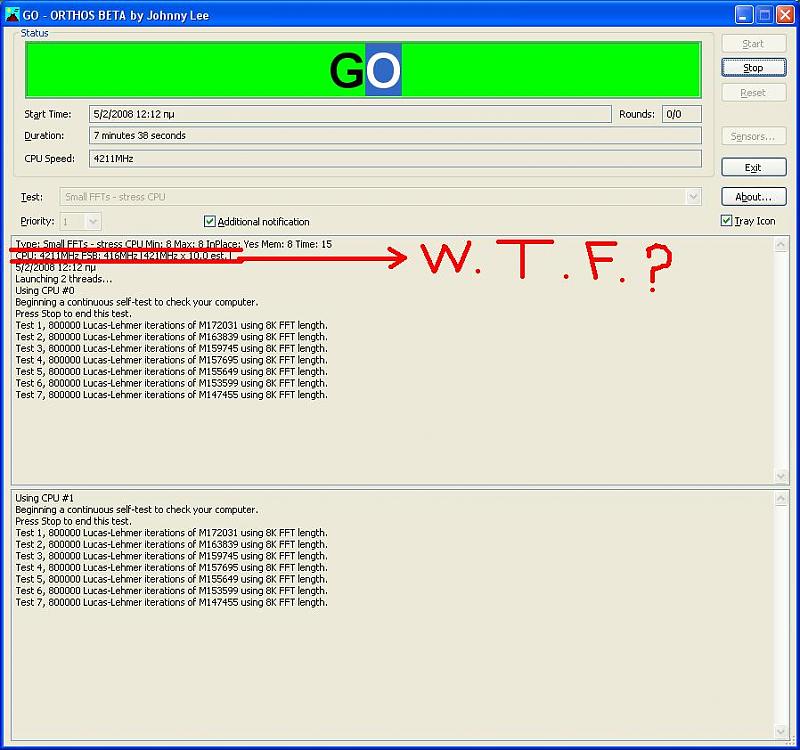
Task: Click the "Launching 2 threads..." log line
Action: pos(64,279)
